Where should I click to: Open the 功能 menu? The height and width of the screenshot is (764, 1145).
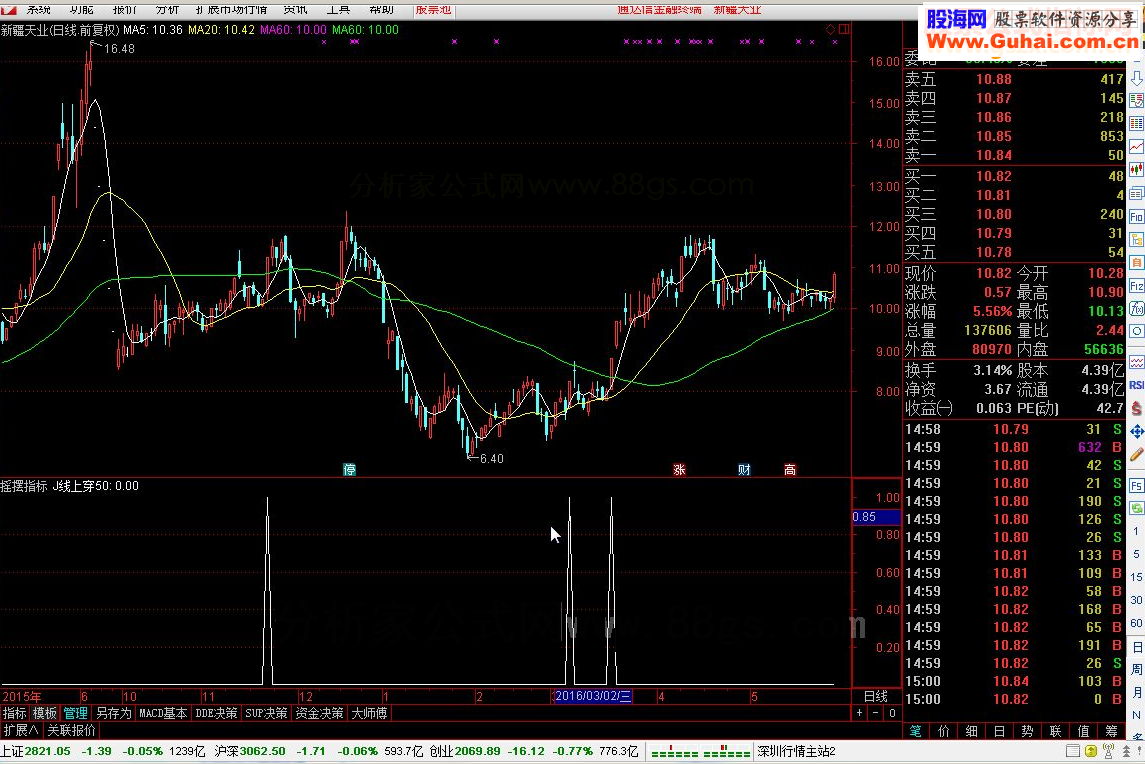[x=81, y=9]
